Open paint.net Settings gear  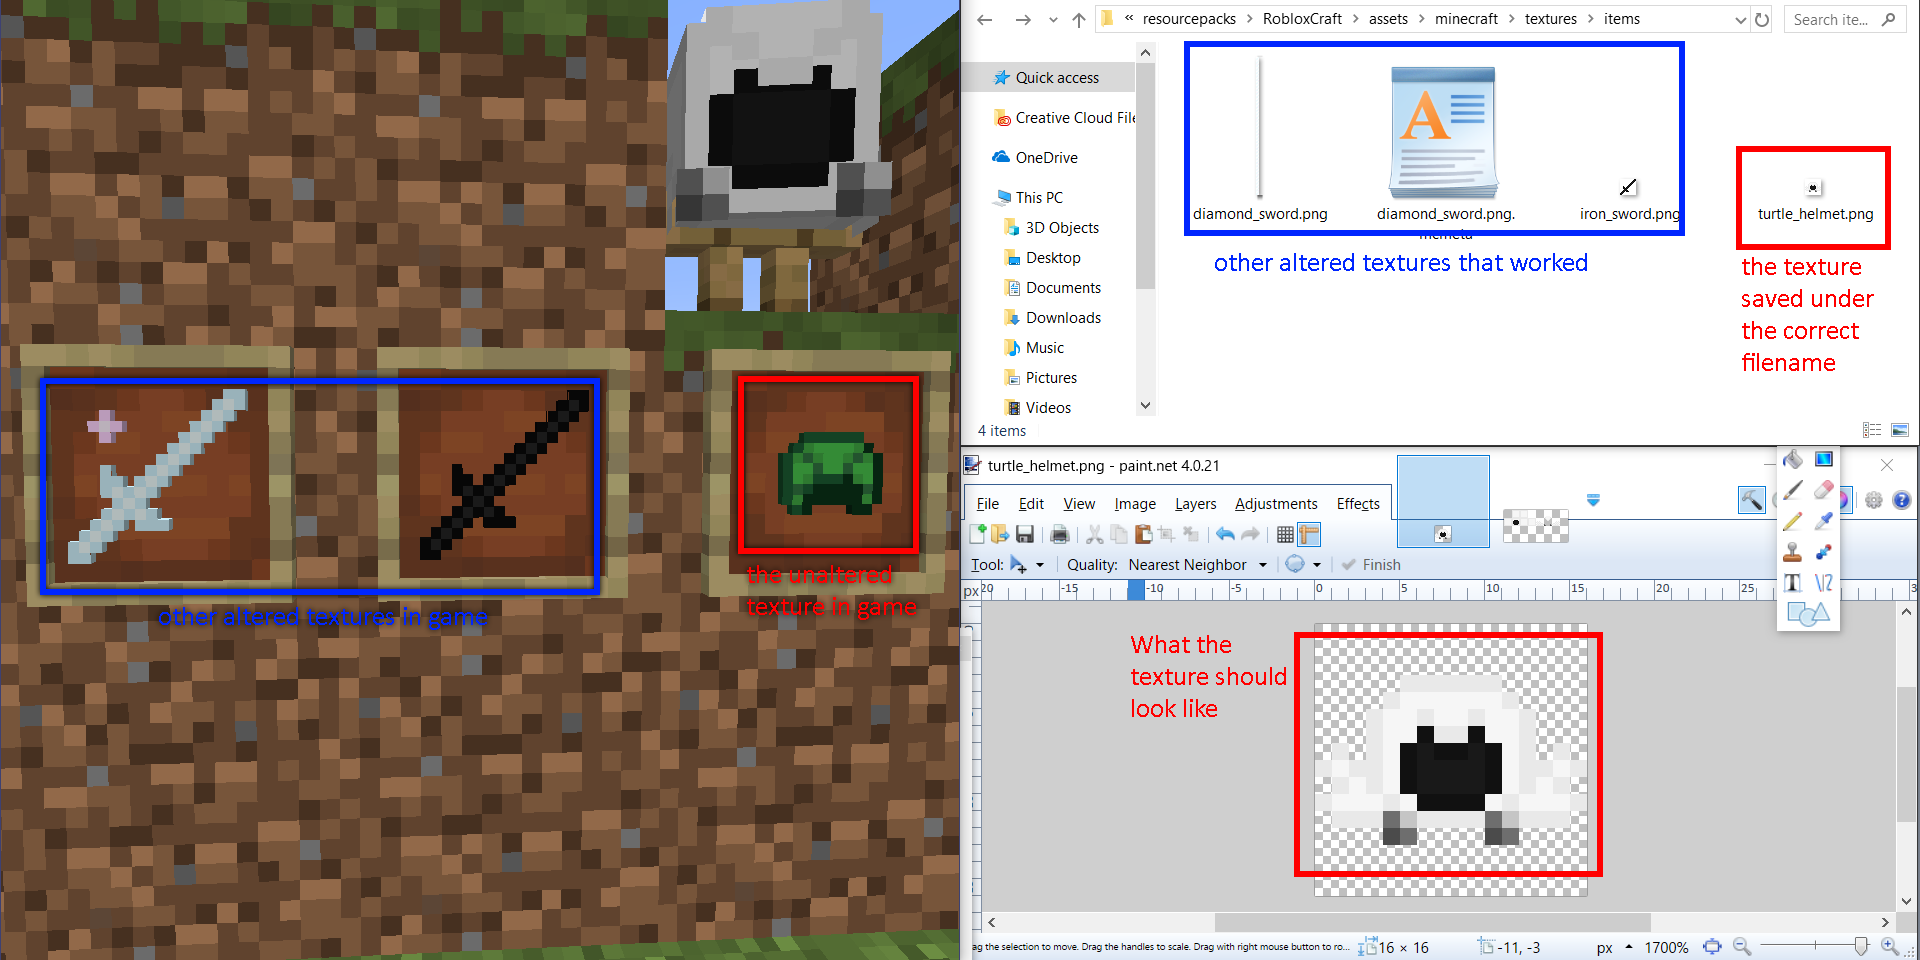click(x=1874, y=500)
